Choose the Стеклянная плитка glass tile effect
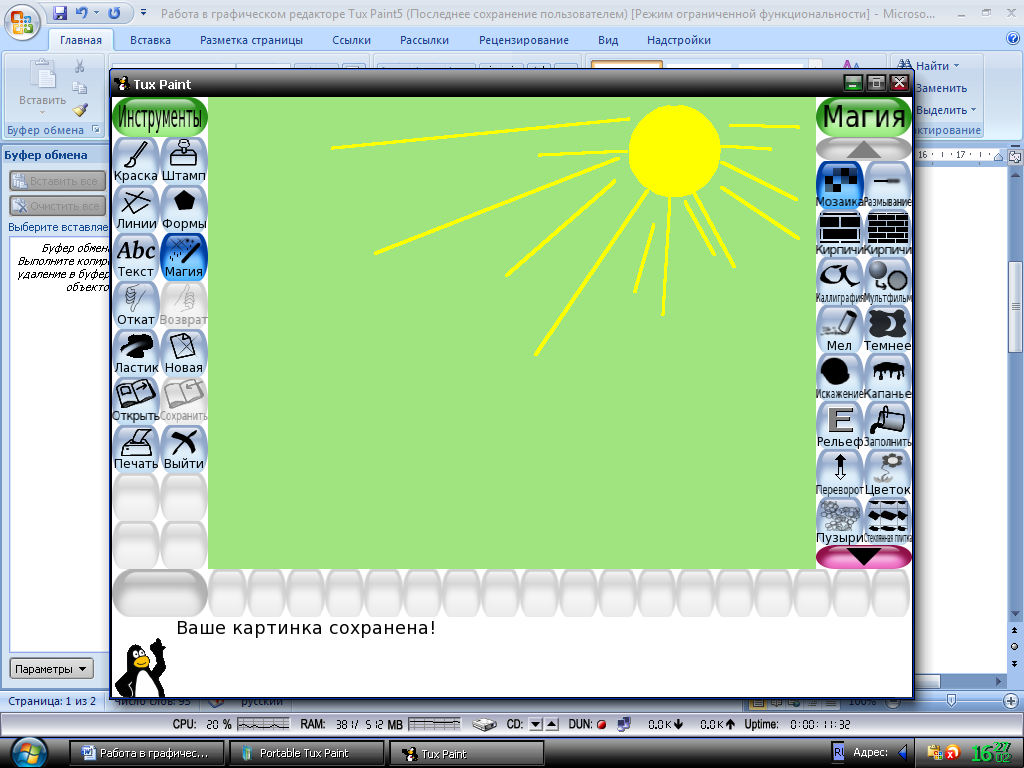The height and width of the screenshot is (768, 1024). [888, 522]
